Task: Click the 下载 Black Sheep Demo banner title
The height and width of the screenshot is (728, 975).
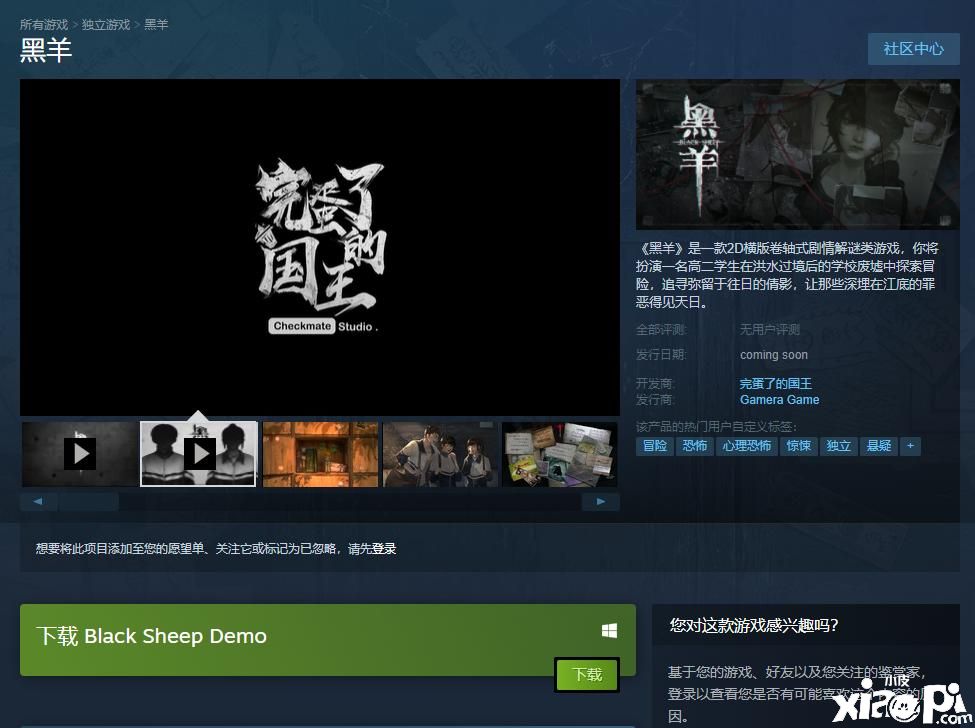Action: tap(152, 636)
